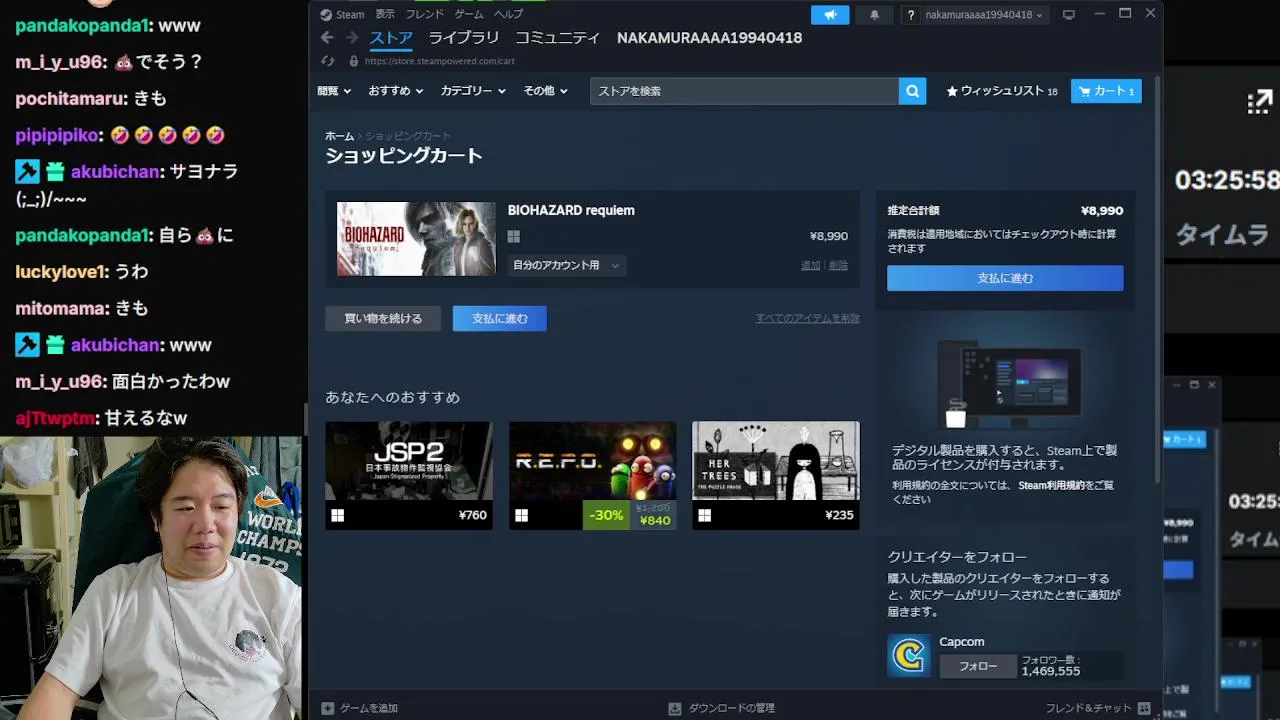Open the Her Trees recommended game card
The width and height of the screenshot is (1280, 720).
(775, 475)
